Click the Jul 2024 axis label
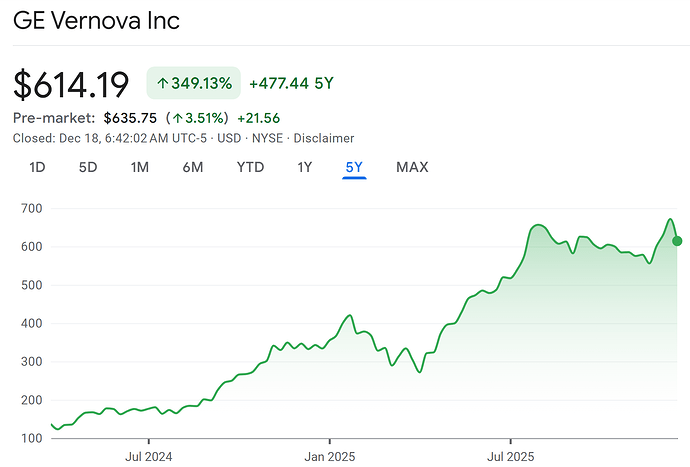Image resolution: width=690 pixels, height=467 pixels. click(149, 457)
